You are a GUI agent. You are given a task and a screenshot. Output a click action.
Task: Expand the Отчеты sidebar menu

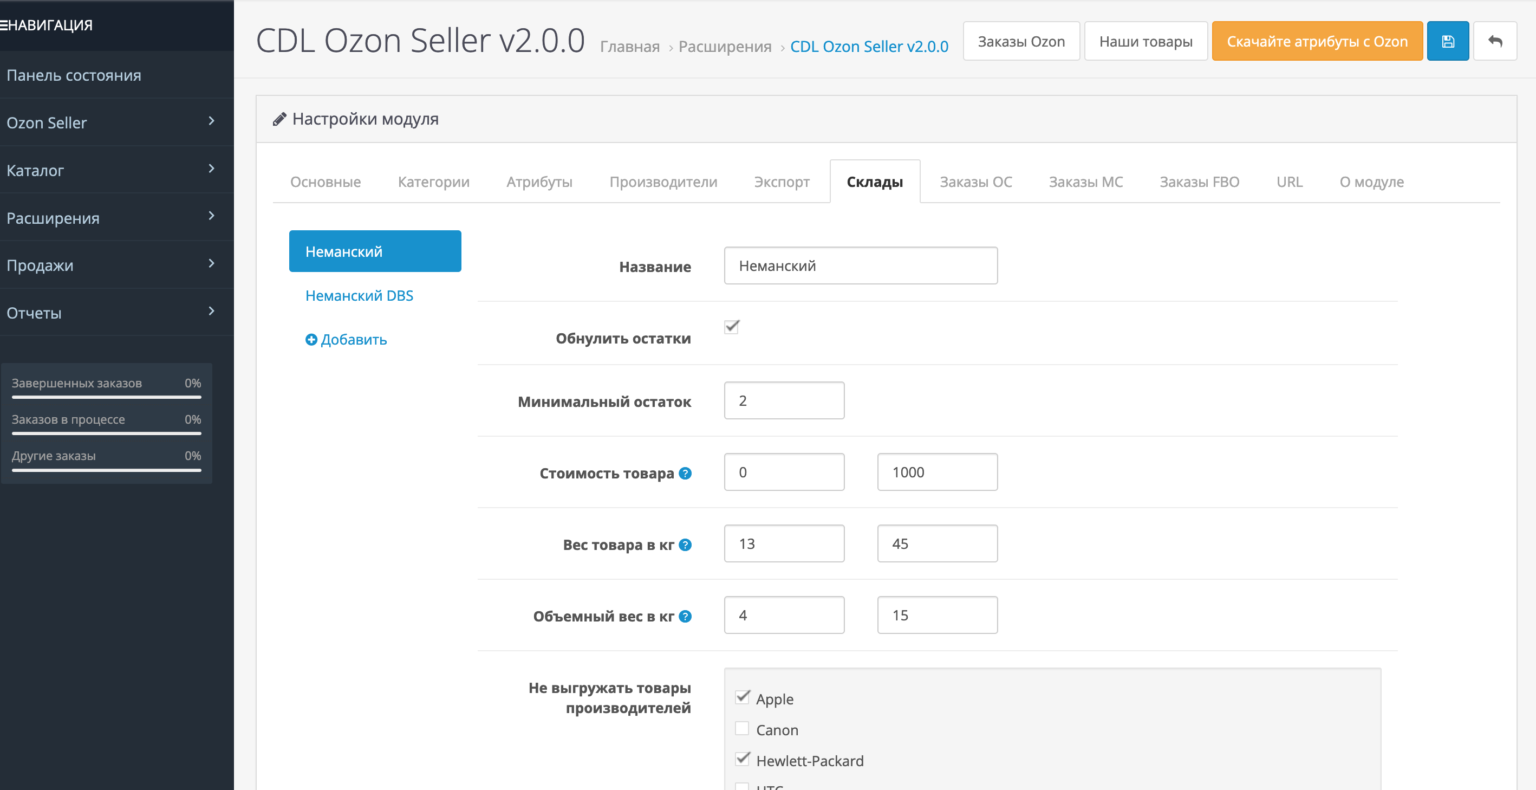click(x=117, y=313)
